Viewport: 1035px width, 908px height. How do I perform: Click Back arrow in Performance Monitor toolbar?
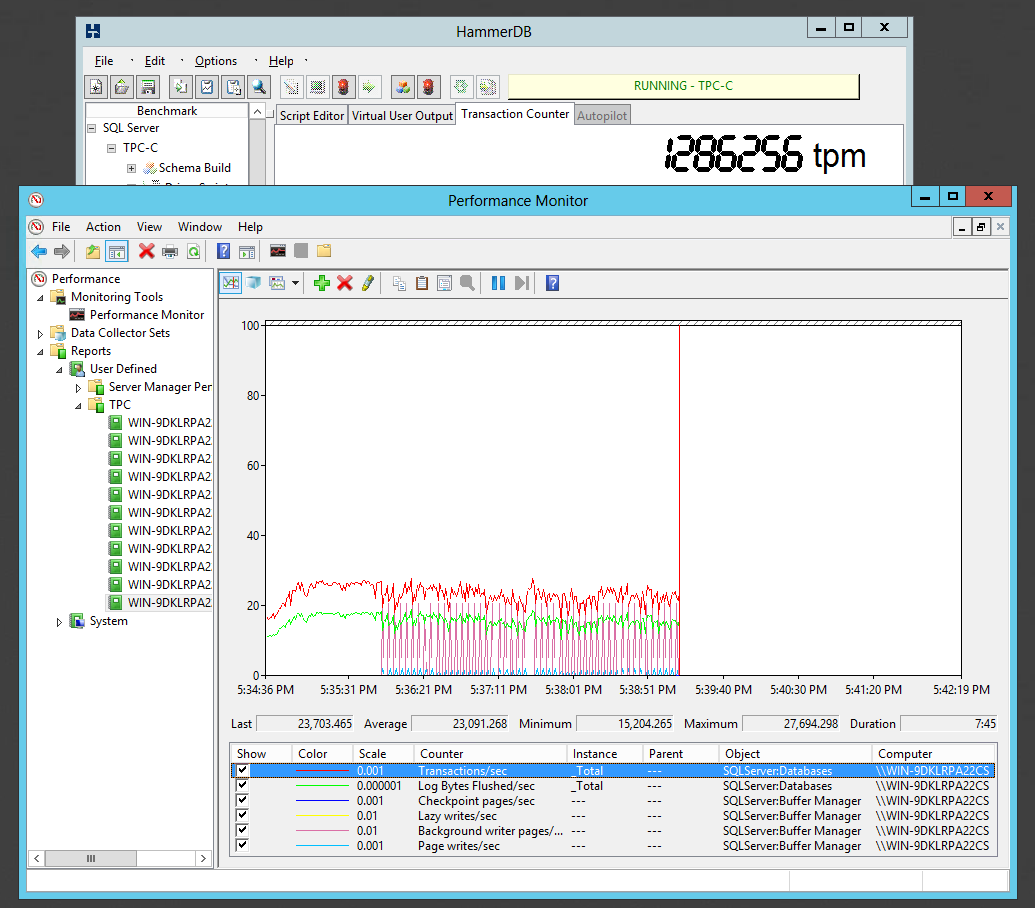[39, 251]
